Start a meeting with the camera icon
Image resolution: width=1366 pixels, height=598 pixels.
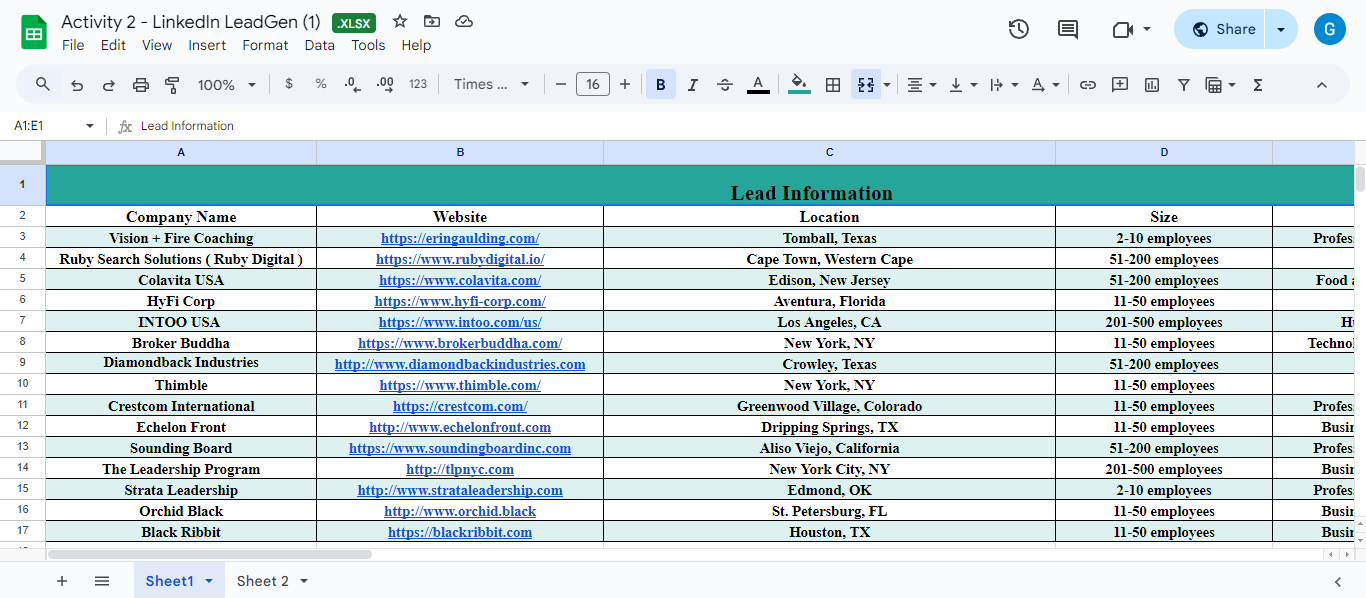[x=1122, y=29]
